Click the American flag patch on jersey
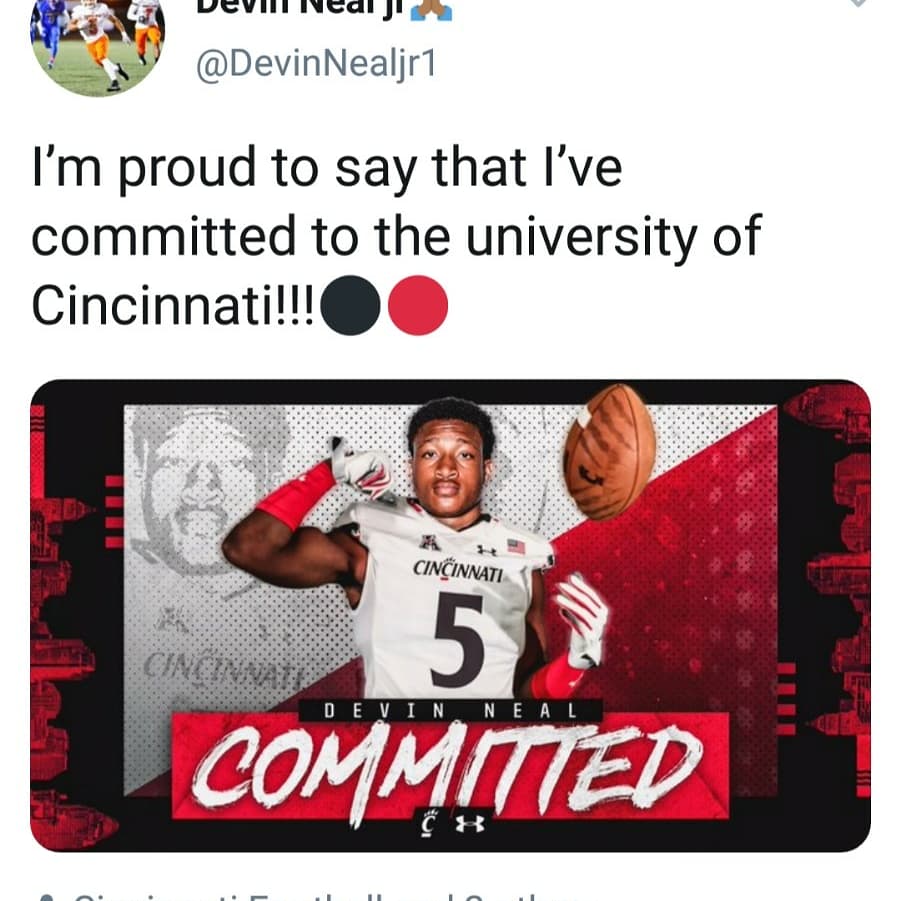Viewport: 901px width, 901px height. point(516,546)
